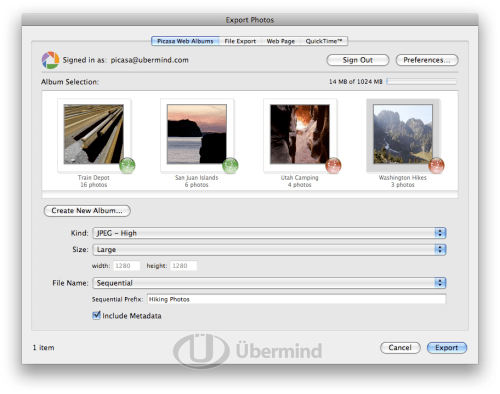Click the Export button
This screenshot has width=500, height=394.
(x=447, y=348)
